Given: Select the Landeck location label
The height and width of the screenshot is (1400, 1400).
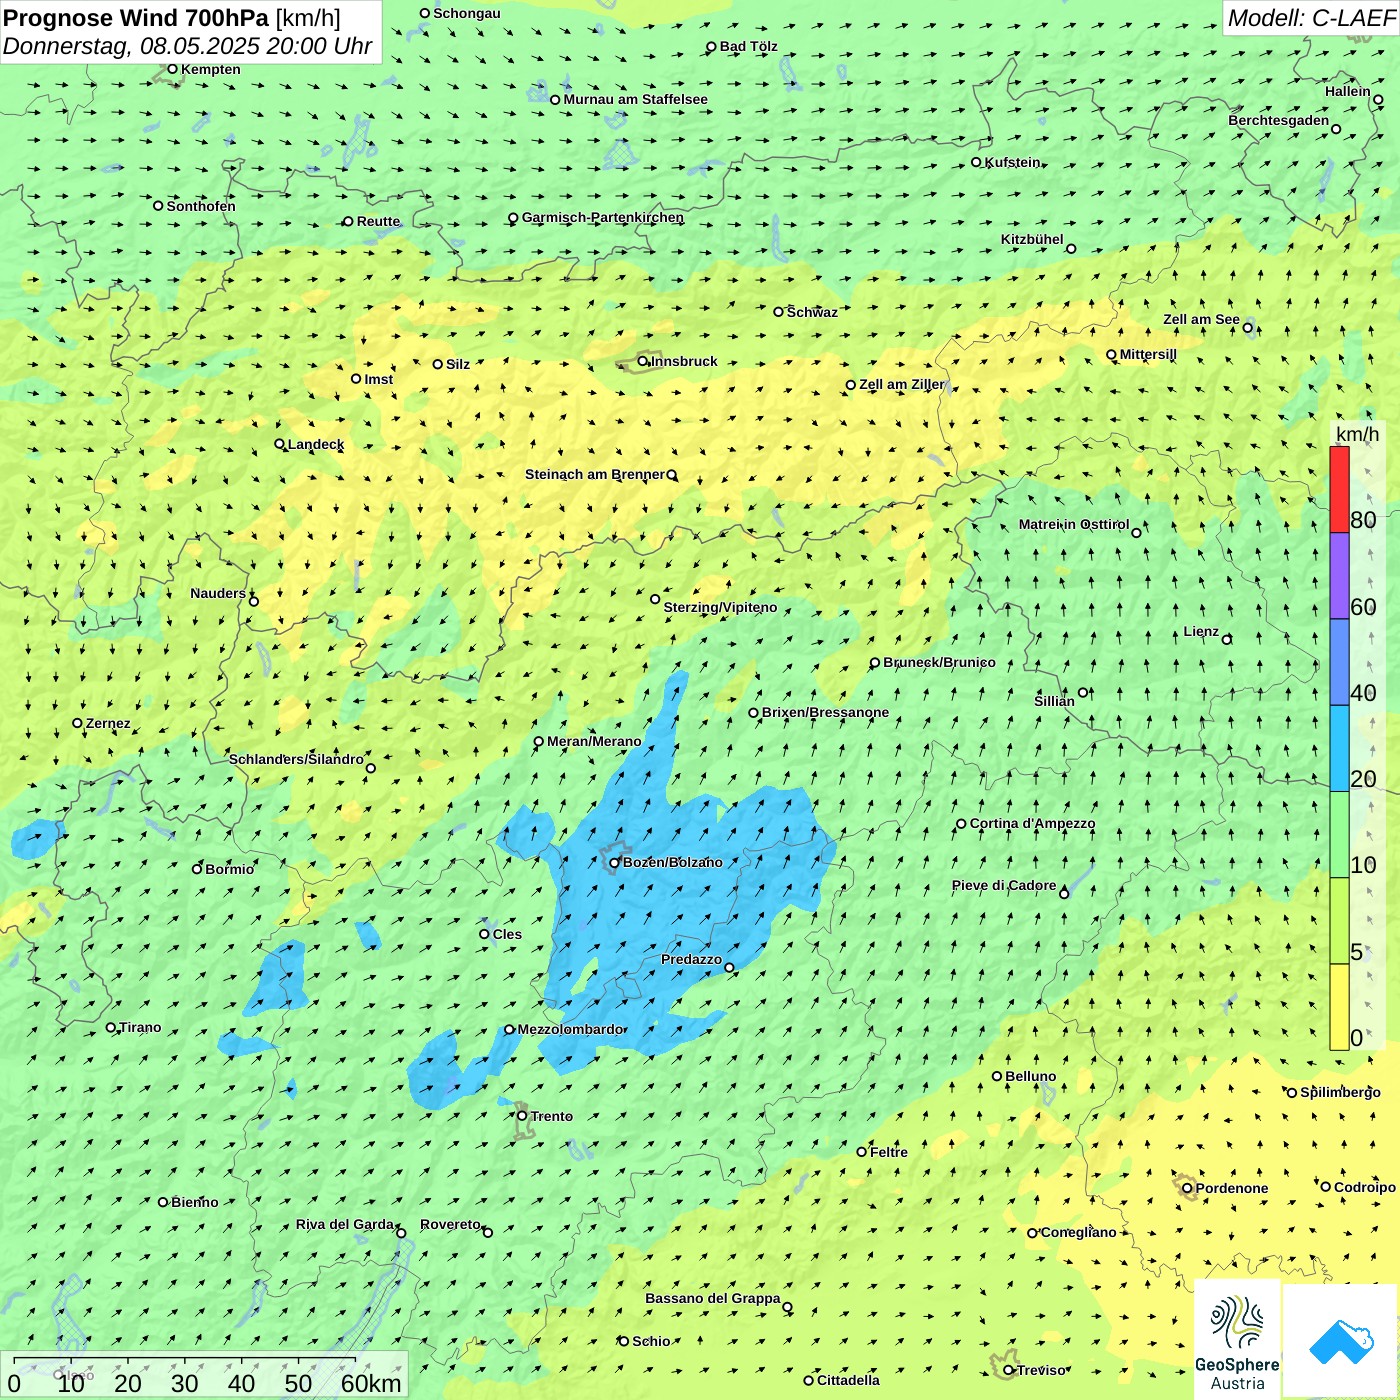Looking at the screenshot, I should coord(316,444).
